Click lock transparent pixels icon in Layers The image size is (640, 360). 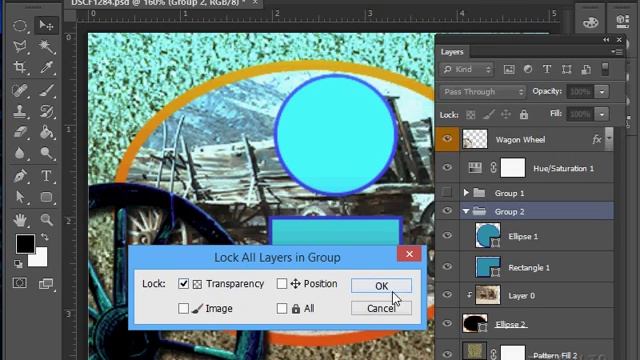[471, 115]
